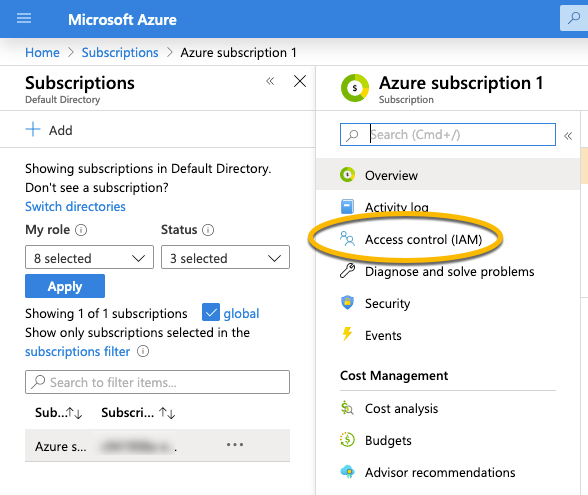Focus the Search (Cmd+/) field
The height and width of the screenshot is (495, 588).
point(448,134)
